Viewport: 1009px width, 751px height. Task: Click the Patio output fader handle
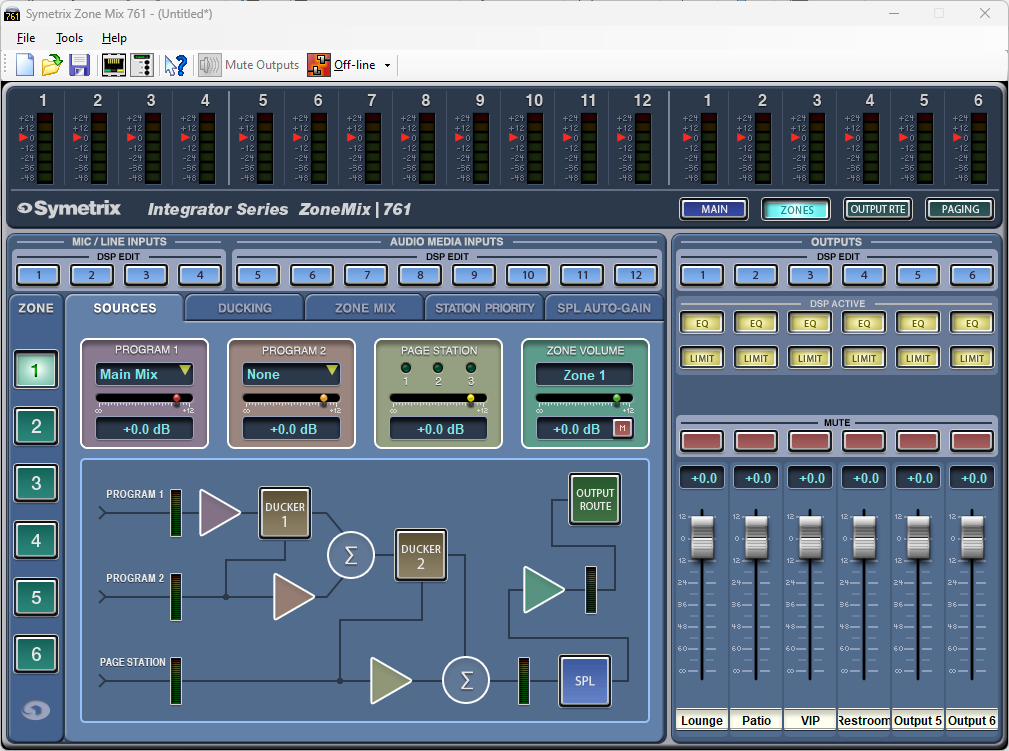point(756,536)
